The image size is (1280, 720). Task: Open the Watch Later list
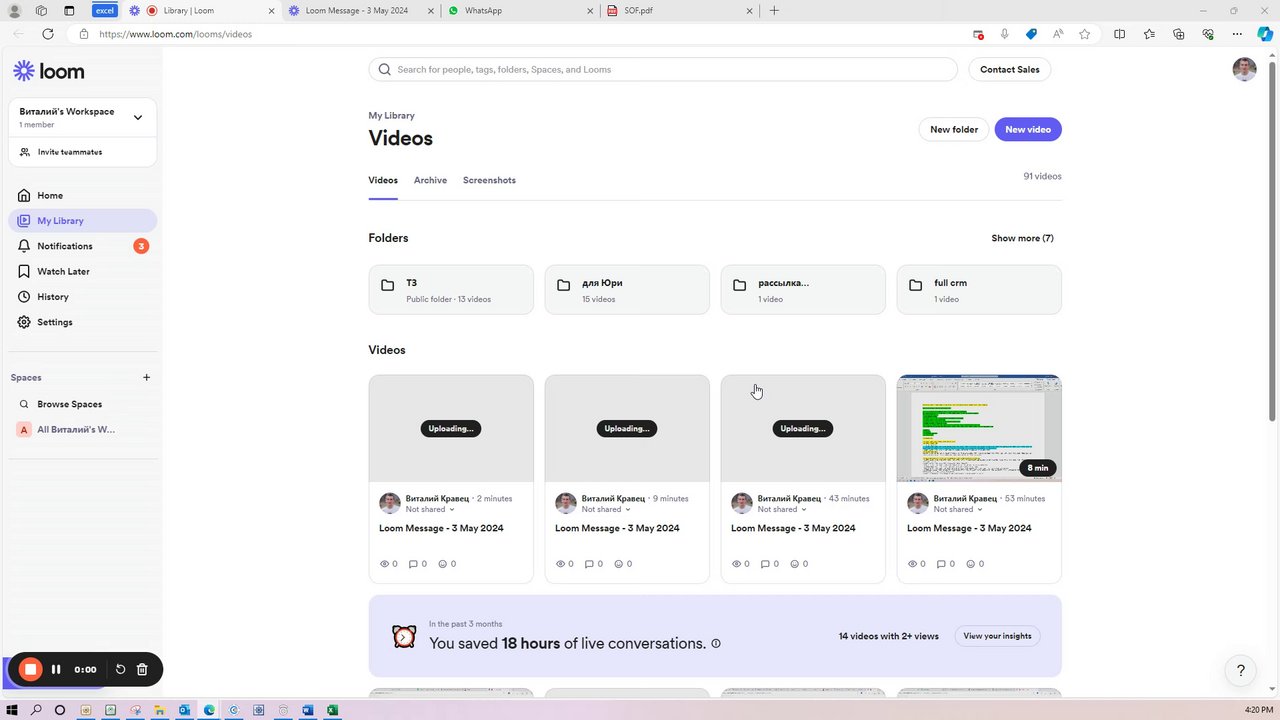point(83,271)
